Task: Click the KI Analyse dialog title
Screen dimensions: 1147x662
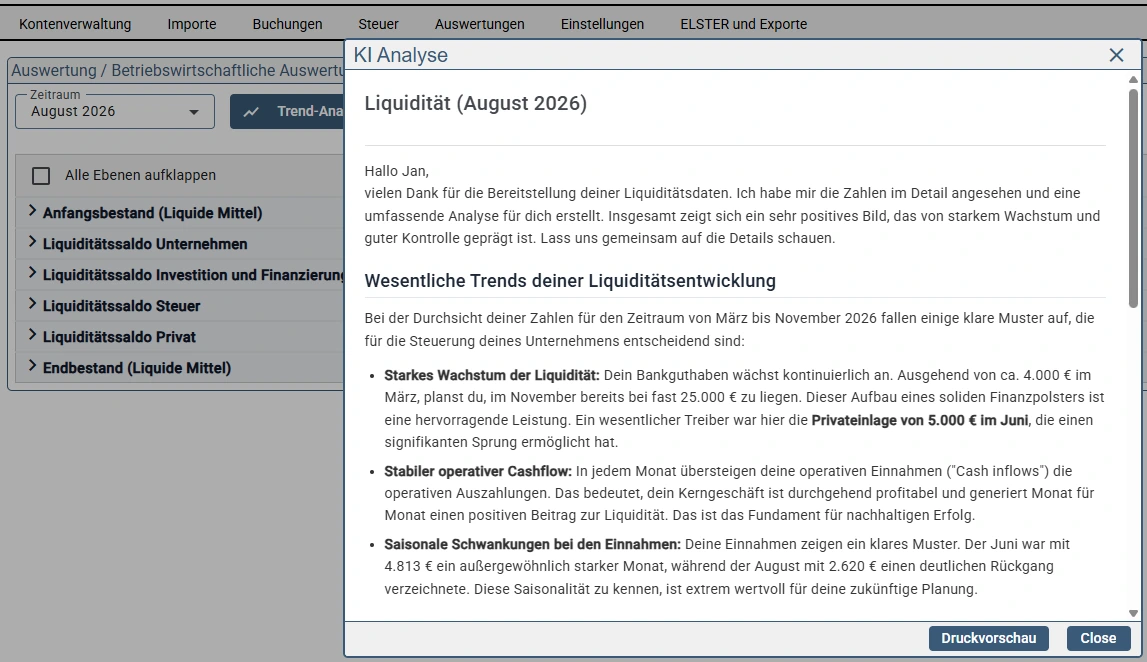Action: [401, 55]
